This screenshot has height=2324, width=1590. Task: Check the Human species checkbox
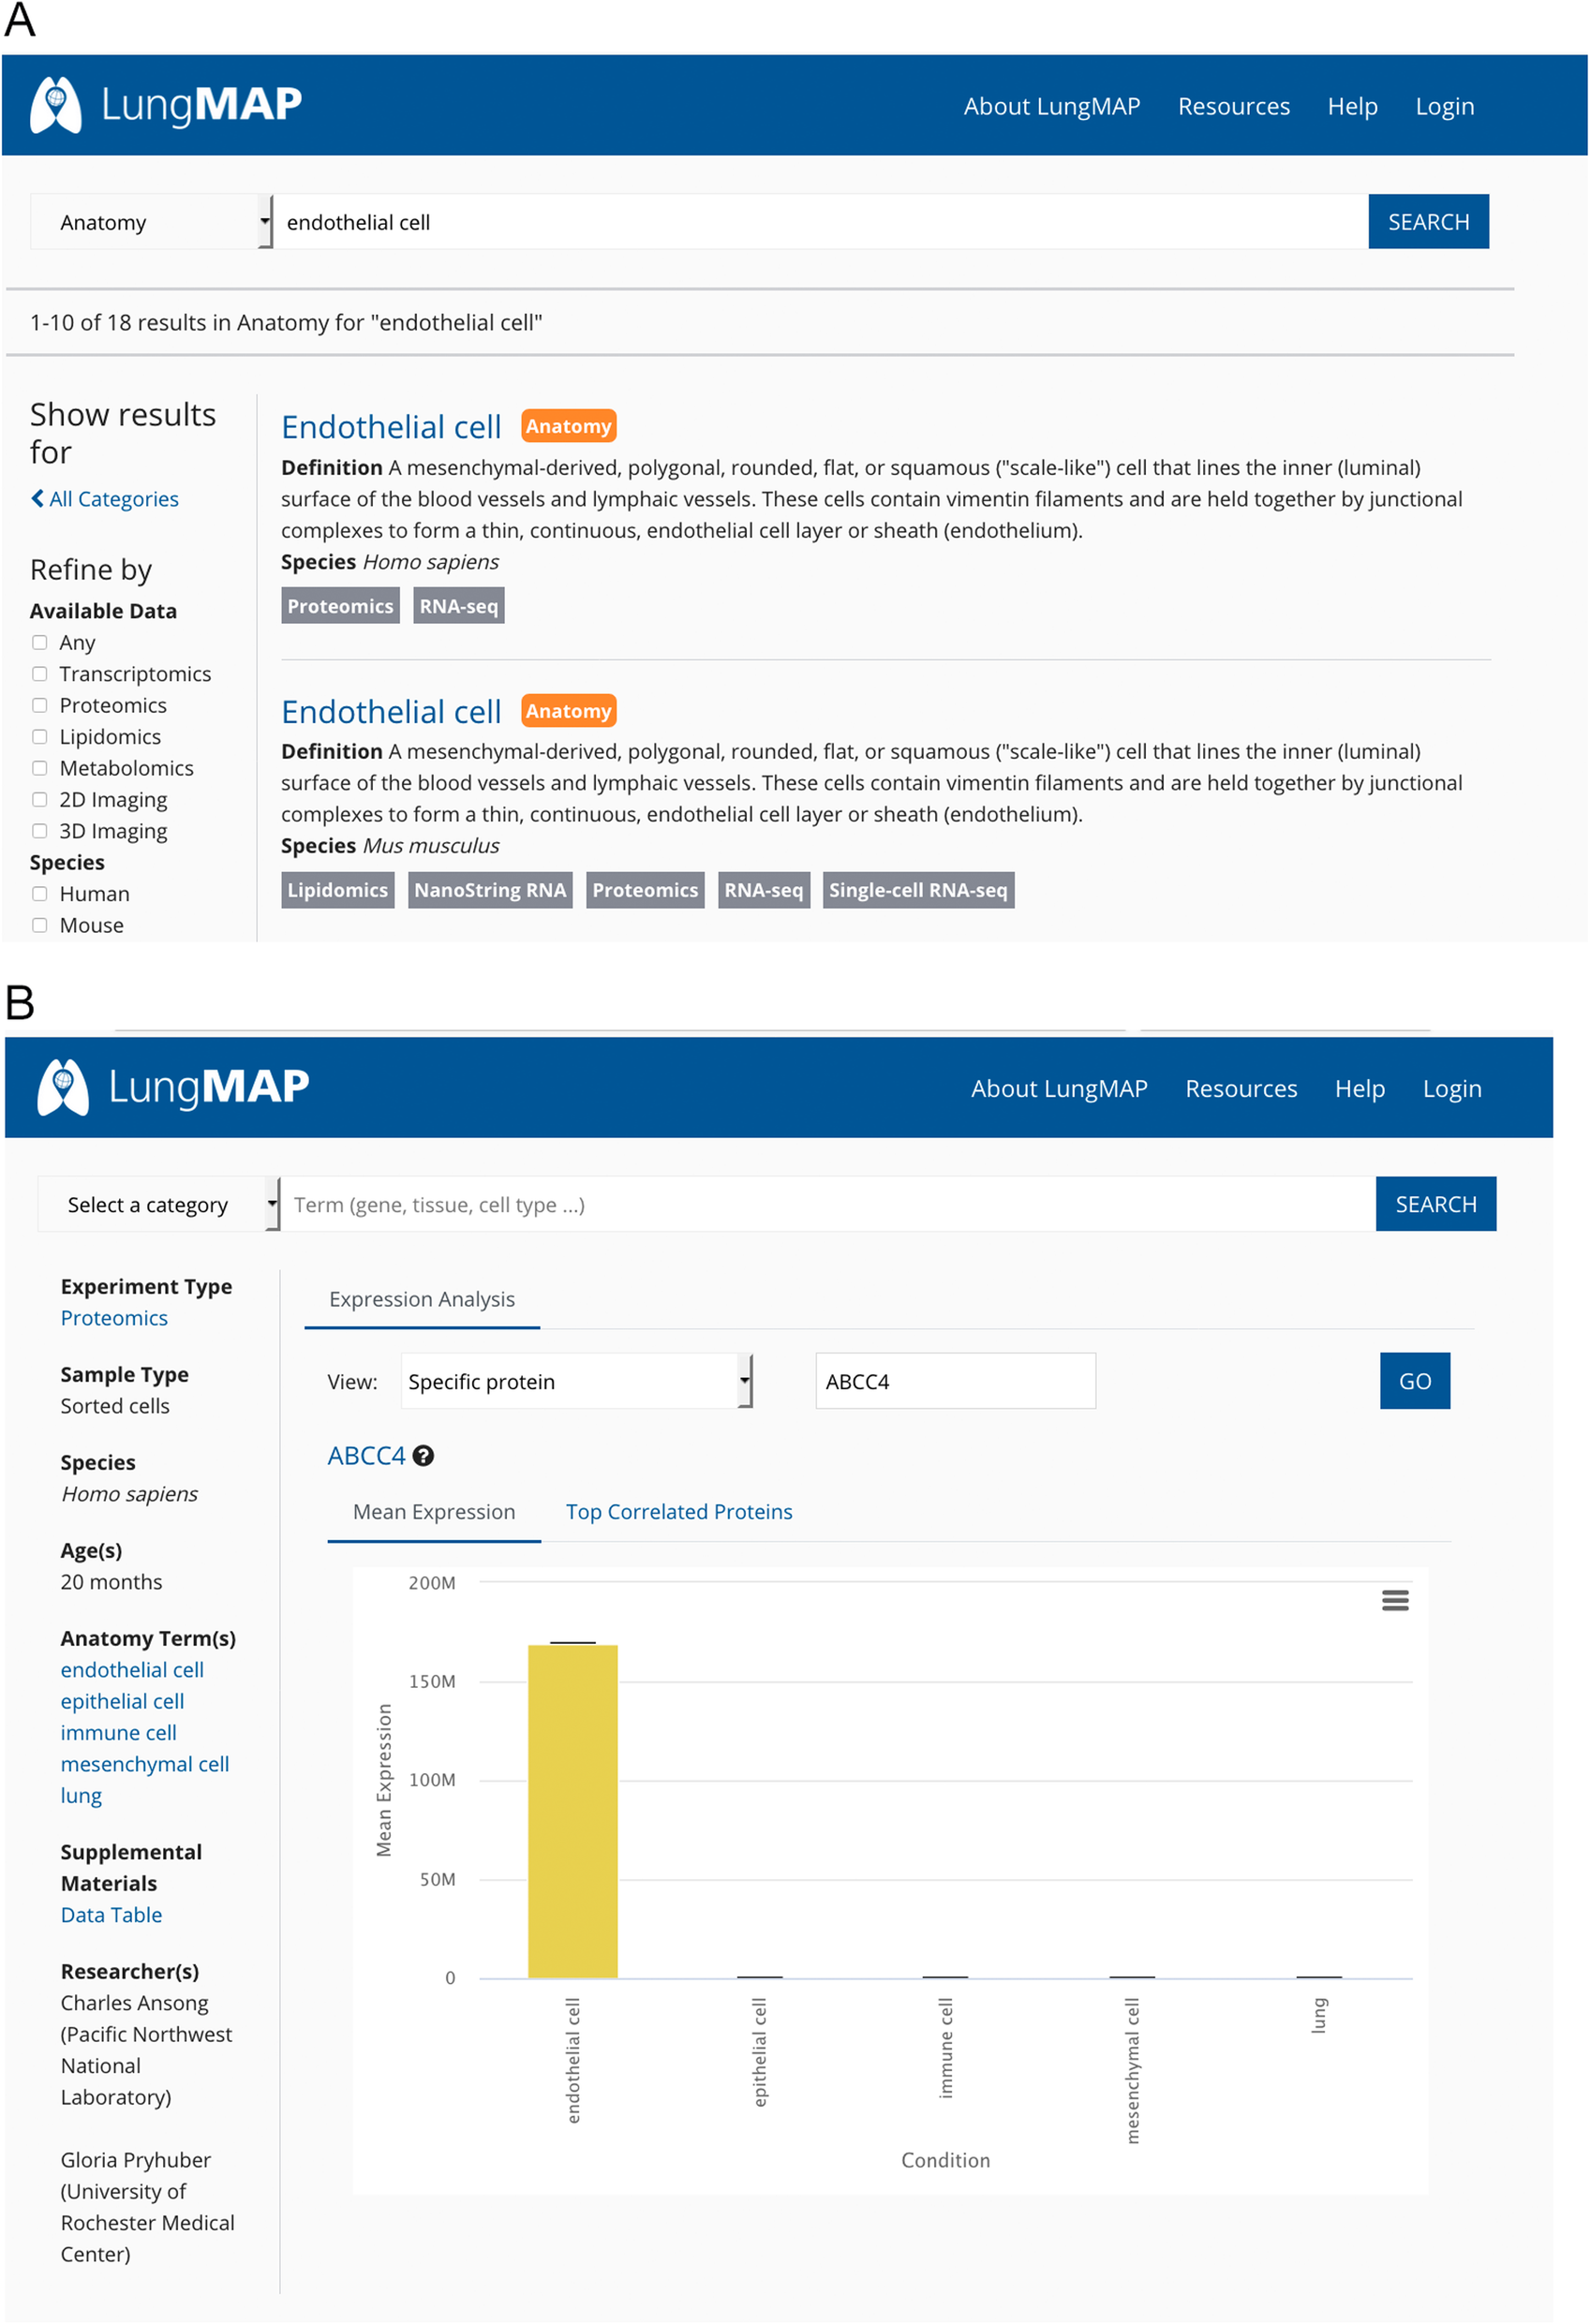40,894
